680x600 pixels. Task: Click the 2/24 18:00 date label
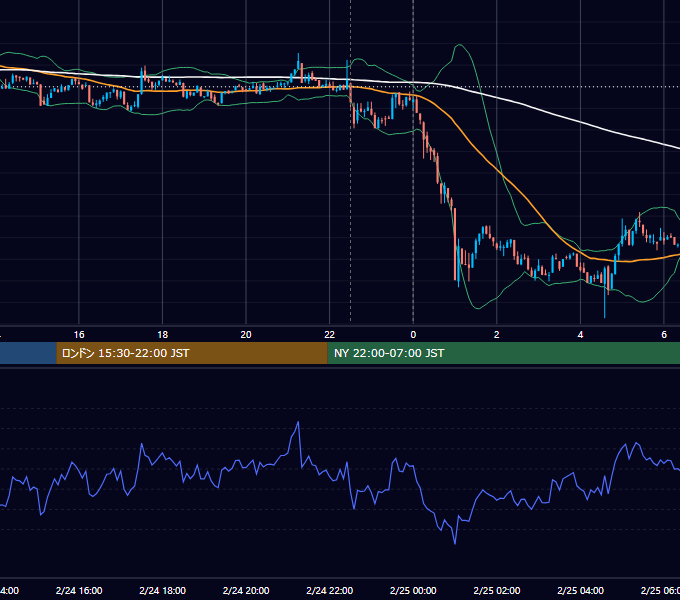click(x=163, y=590)
